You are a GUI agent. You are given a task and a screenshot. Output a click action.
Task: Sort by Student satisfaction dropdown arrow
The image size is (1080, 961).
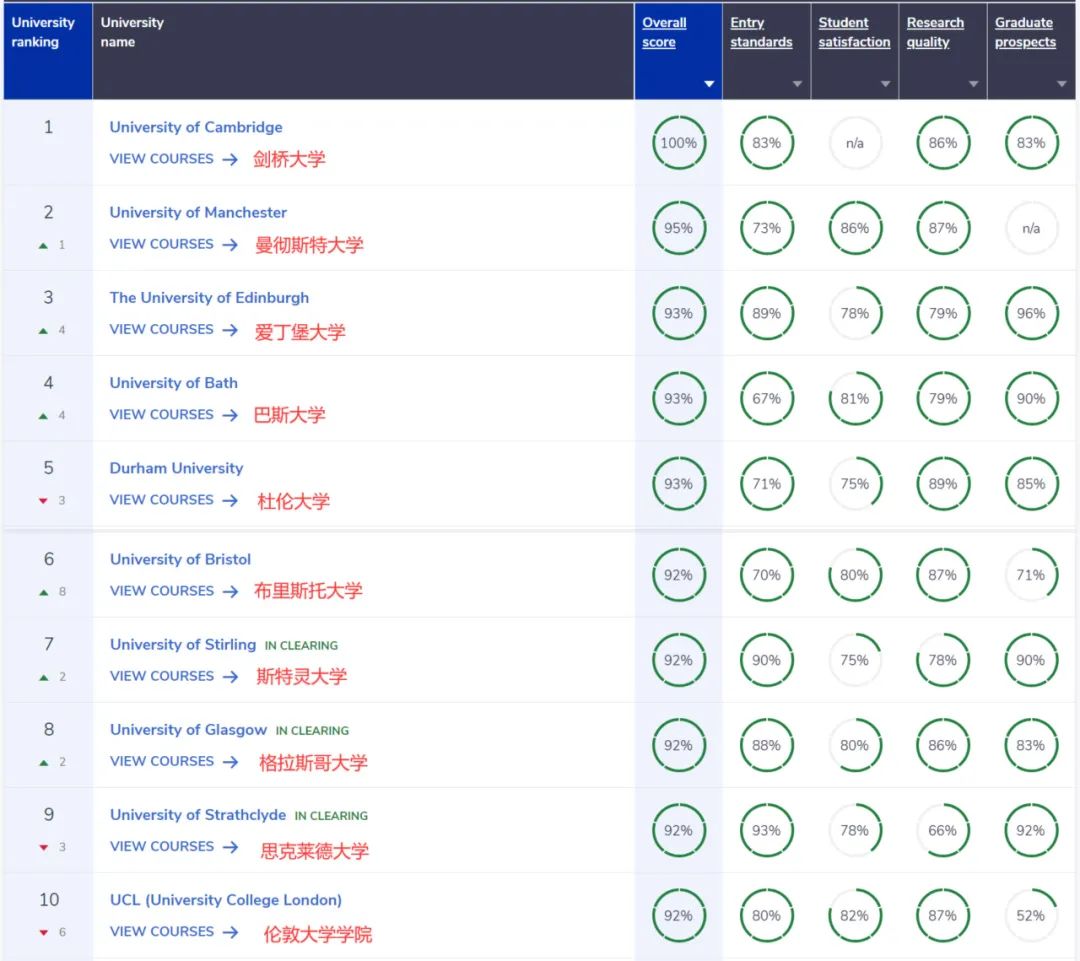[885, 84]
